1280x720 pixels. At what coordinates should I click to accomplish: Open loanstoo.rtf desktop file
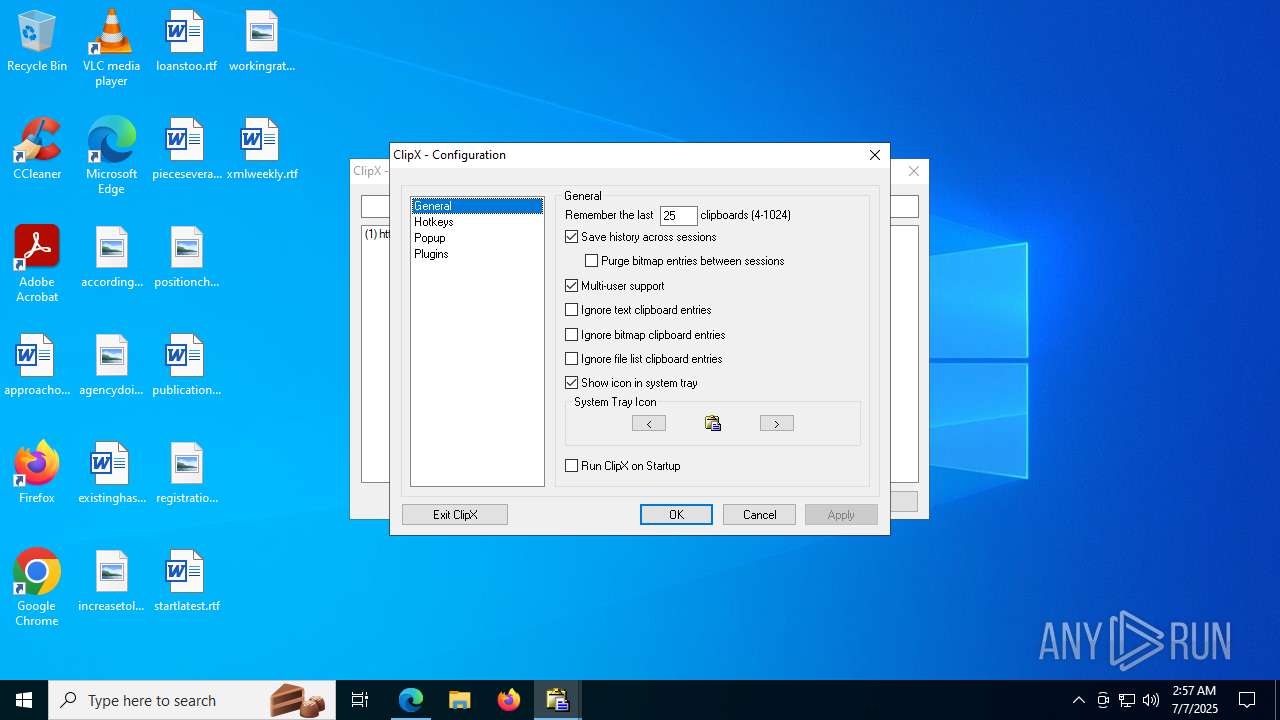(x=186, y=42)
